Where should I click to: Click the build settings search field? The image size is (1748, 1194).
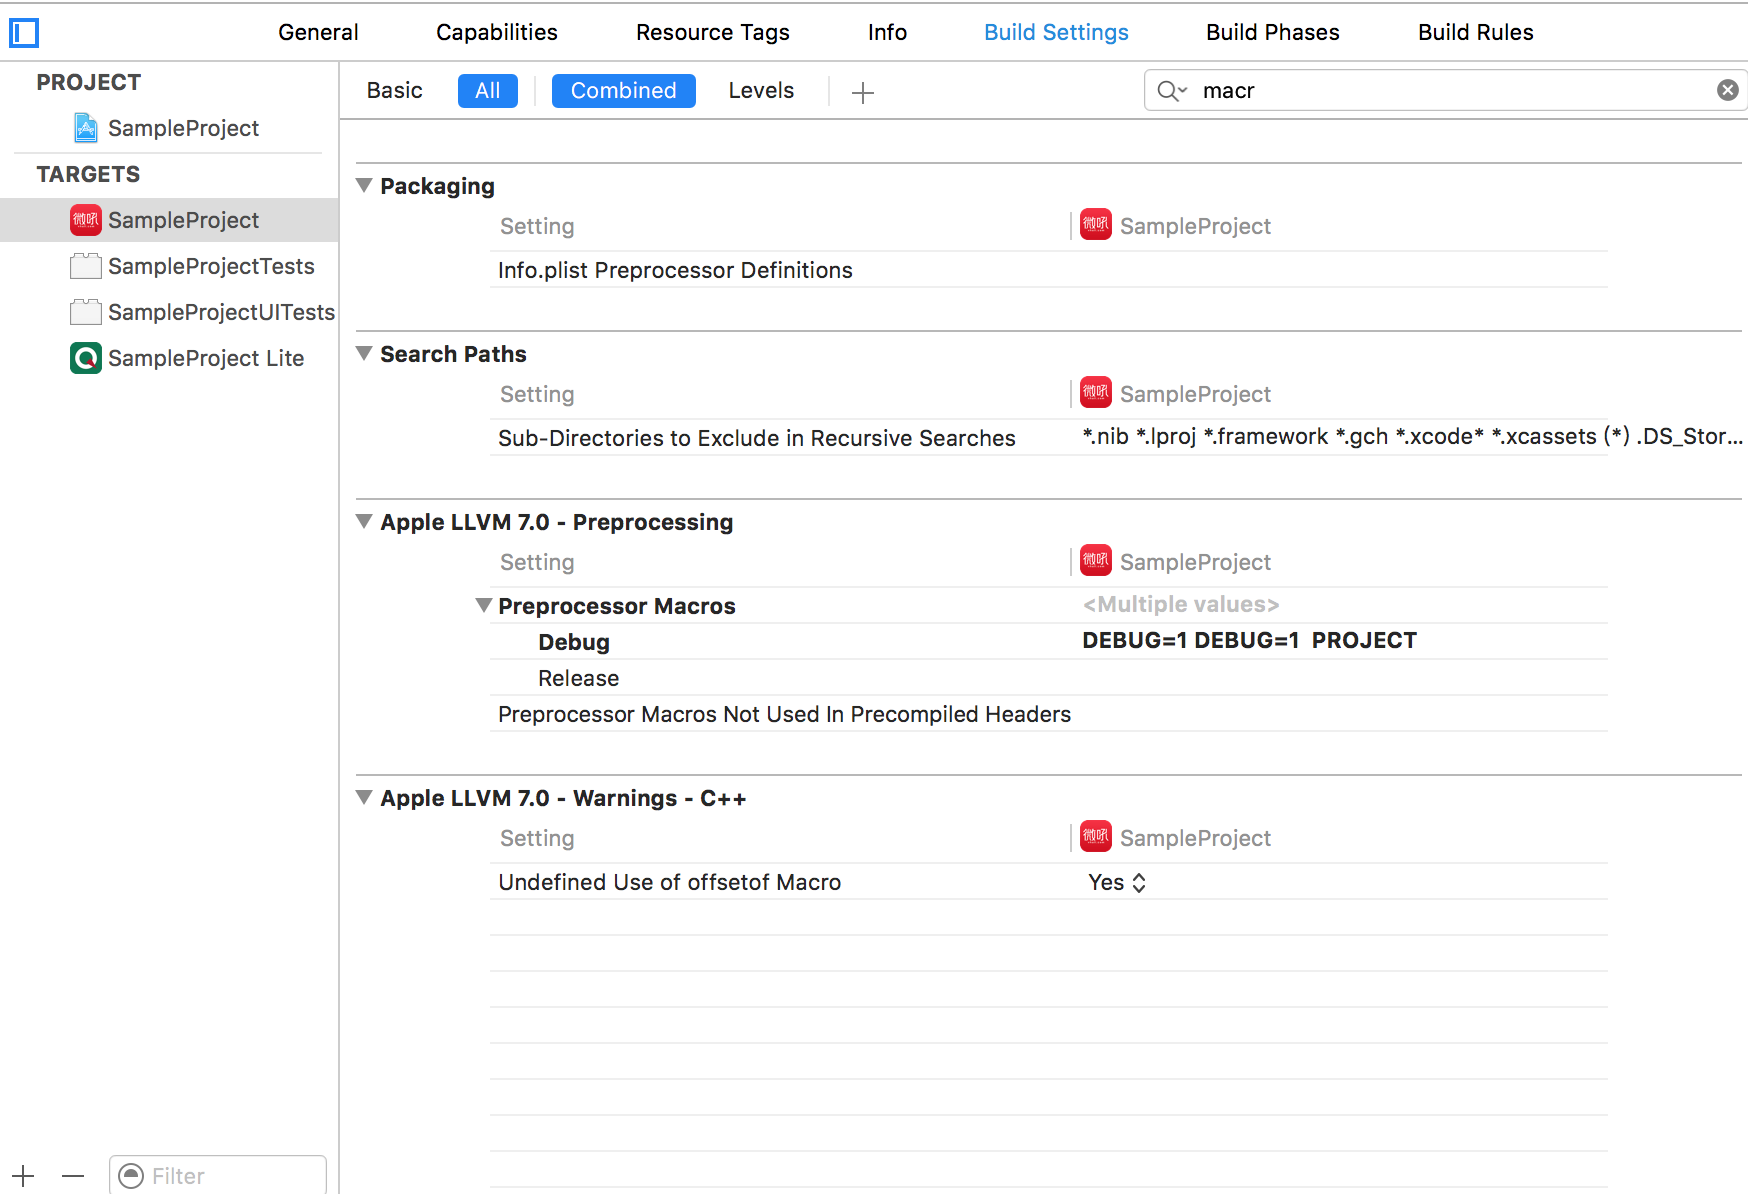(1445, 90)
